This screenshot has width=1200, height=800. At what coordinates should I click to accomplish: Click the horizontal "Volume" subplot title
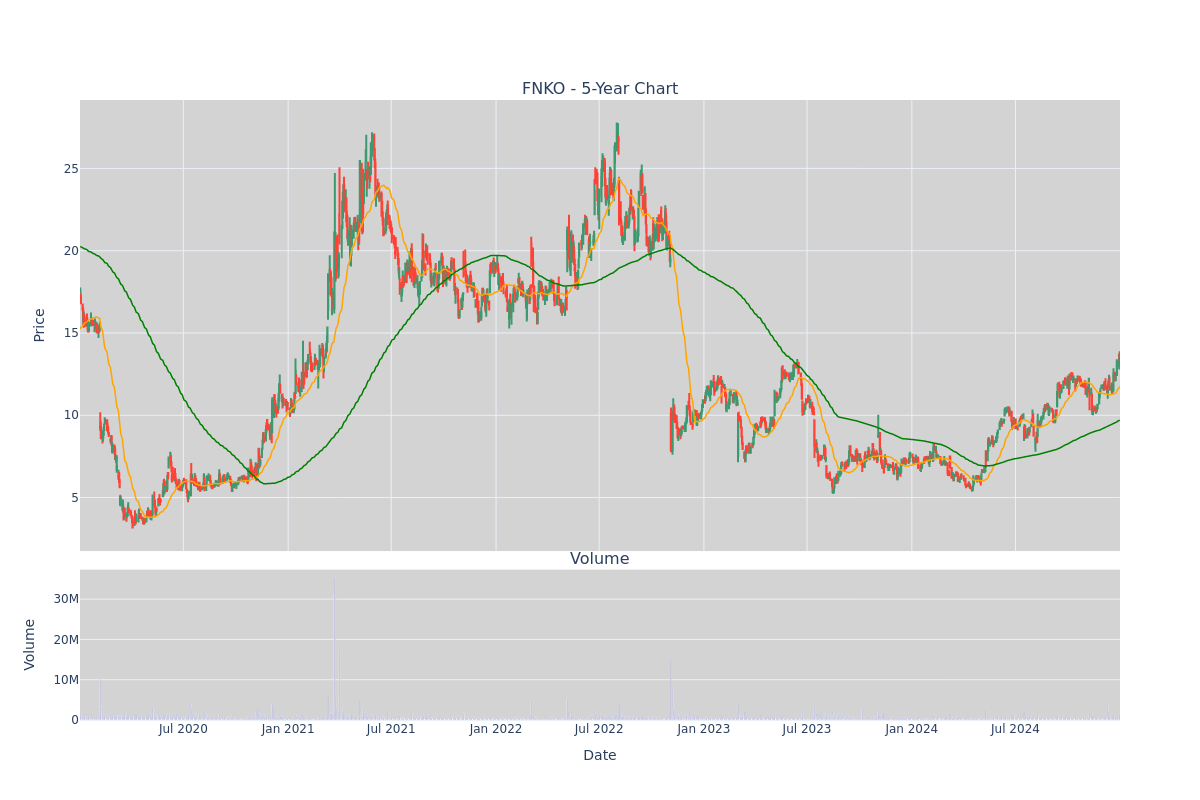point(600,559)
